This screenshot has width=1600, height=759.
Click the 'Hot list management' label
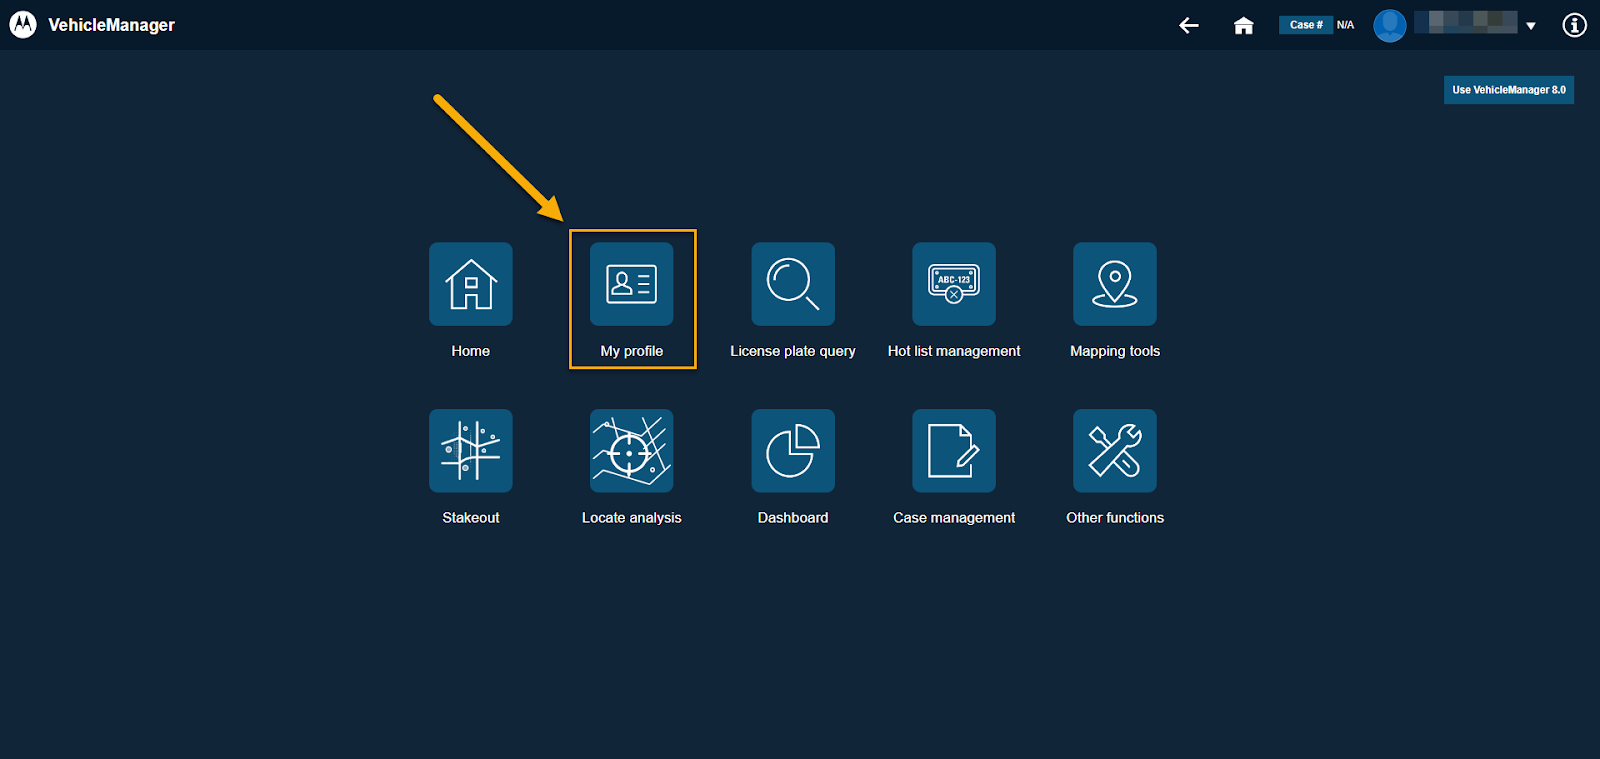(954, 351)
